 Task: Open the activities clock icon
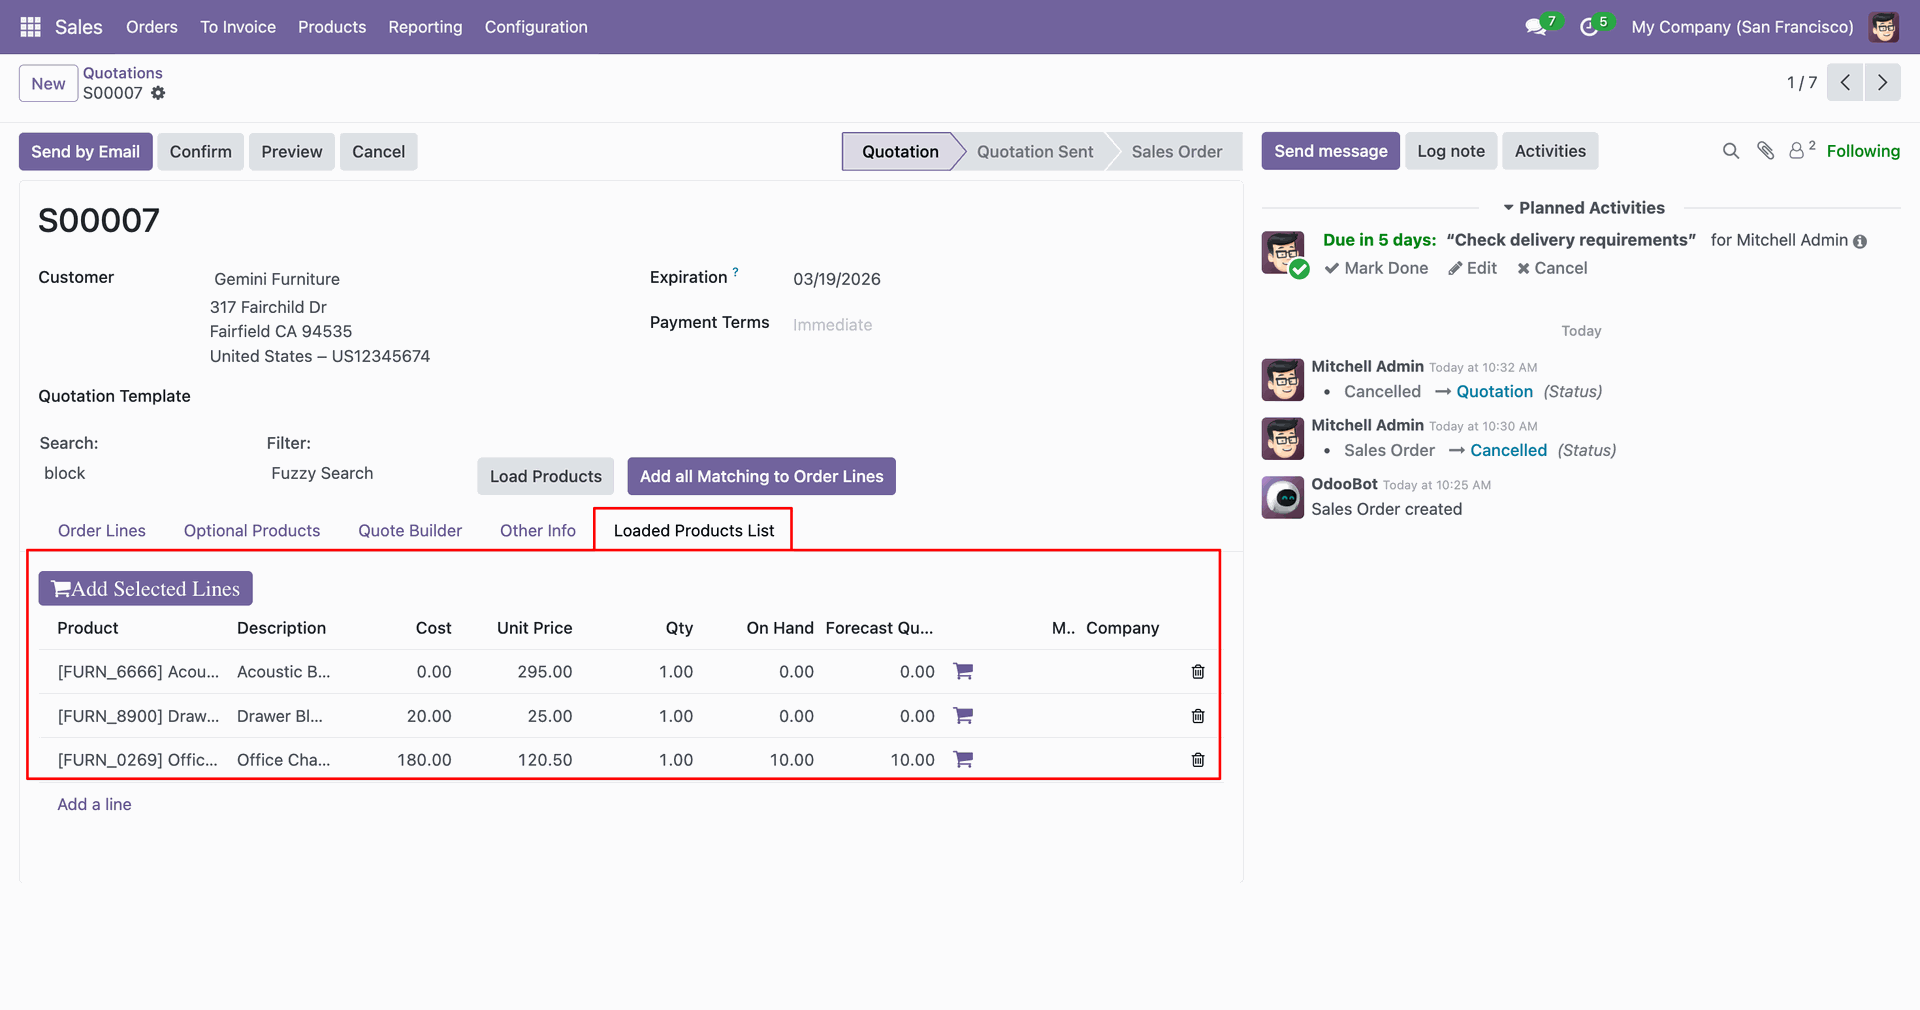1589,27
